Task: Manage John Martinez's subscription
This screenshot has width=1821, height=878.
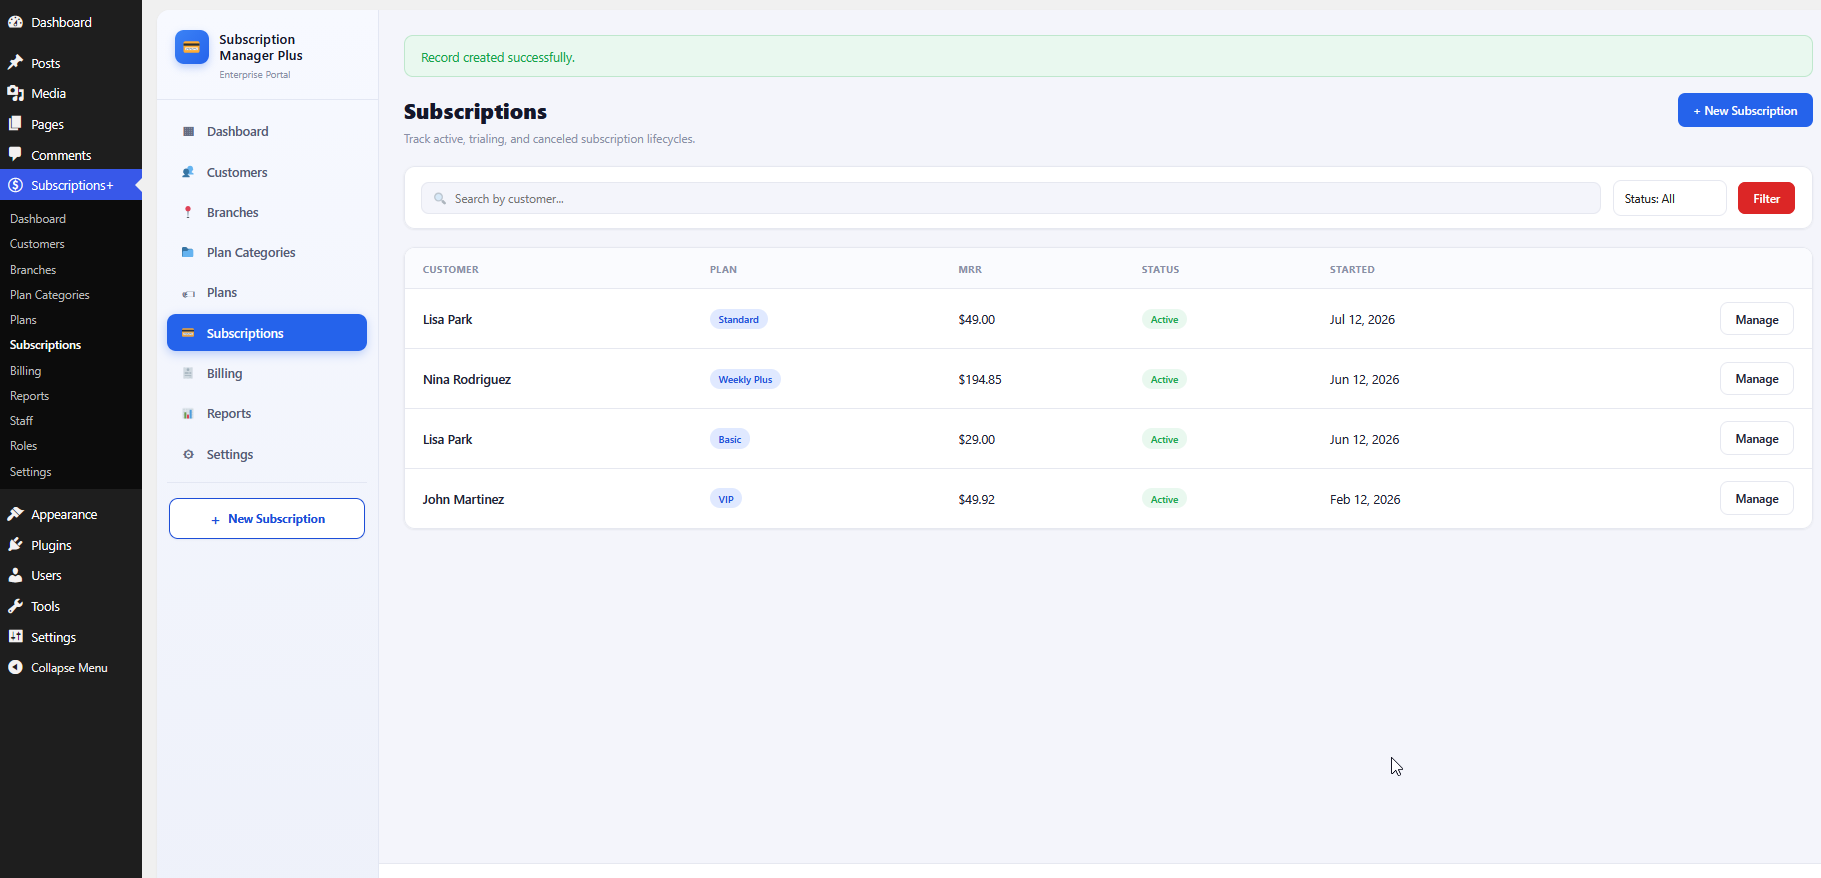Action: pyautogui.click(x=1756, y=498)
